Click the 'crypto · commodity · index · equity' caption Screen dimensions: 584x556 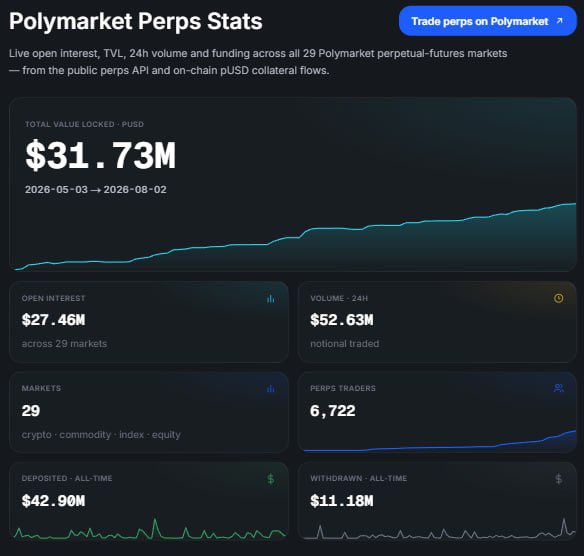tap(101, 435)
